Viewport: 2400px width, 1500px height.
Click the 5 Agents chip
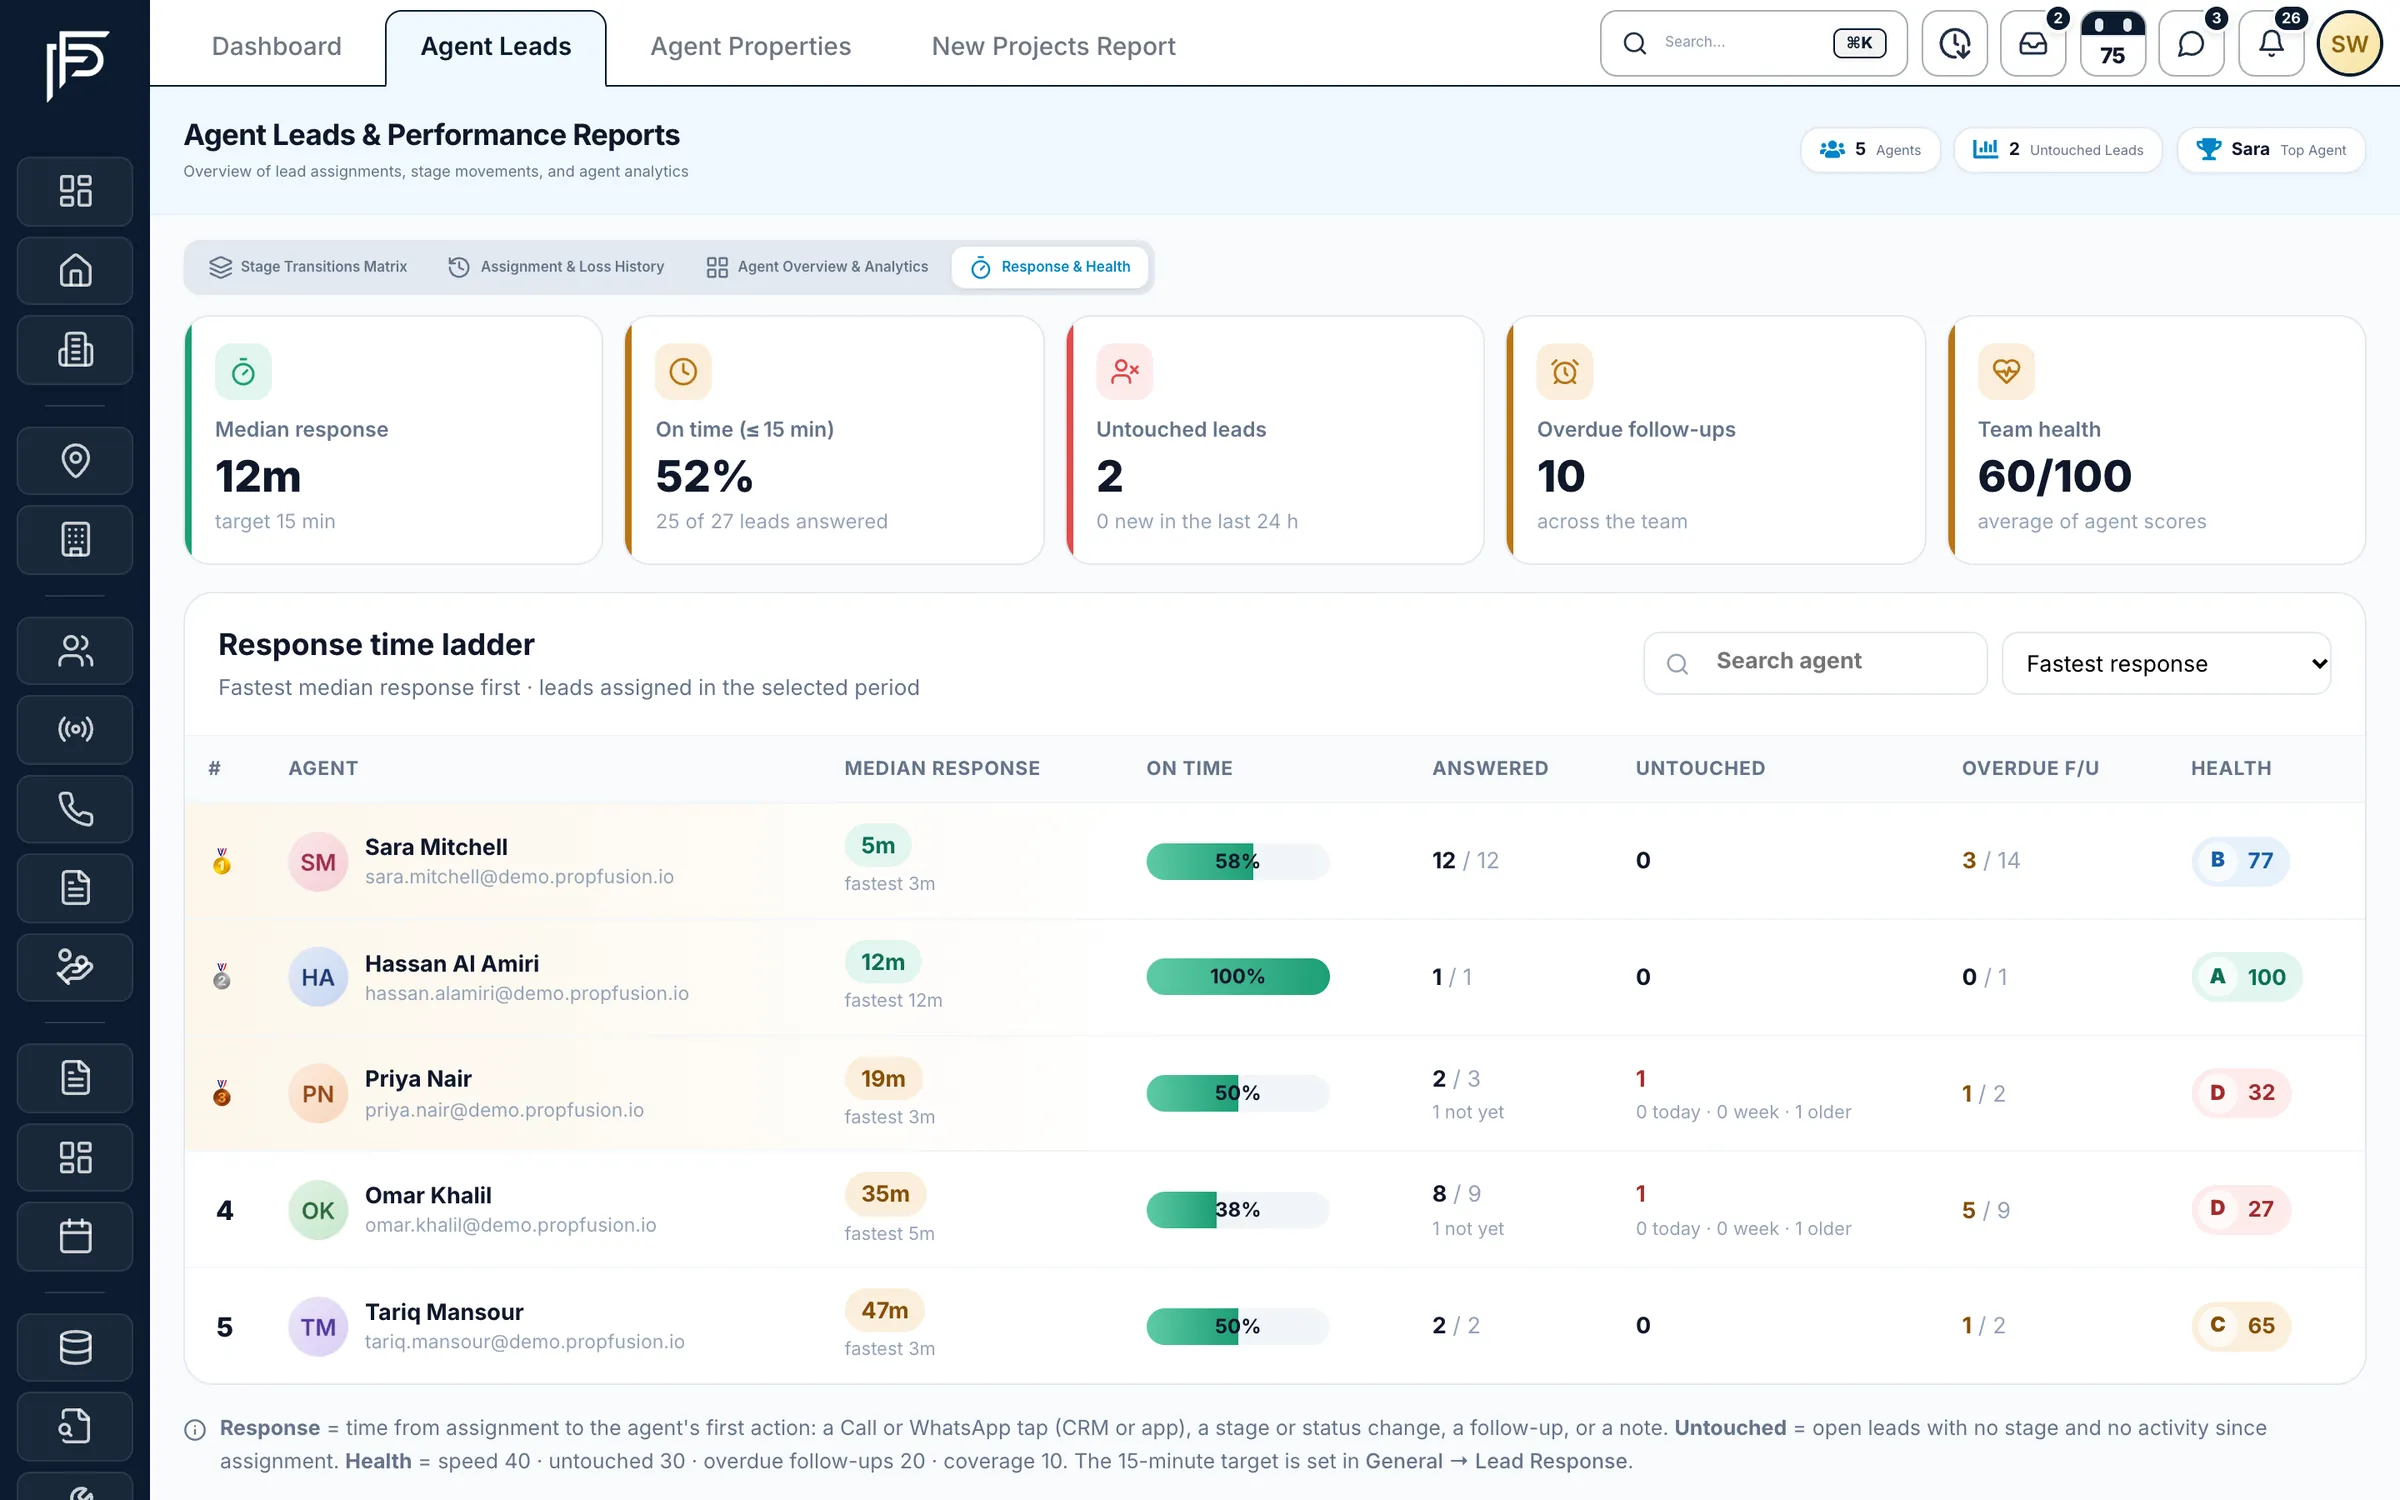click(x=1870, y=149)
